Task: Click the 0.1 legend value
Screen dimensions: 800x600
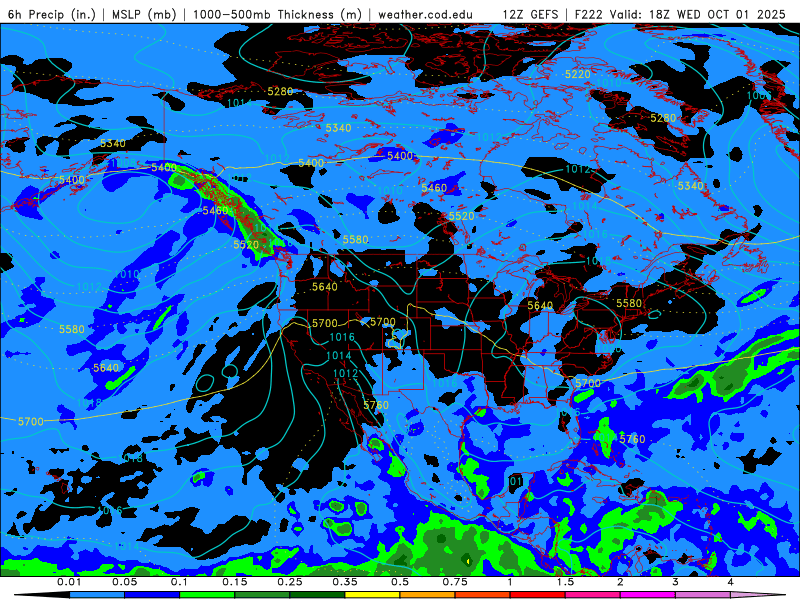Action: pyautogui.click(x=179, y=582)
